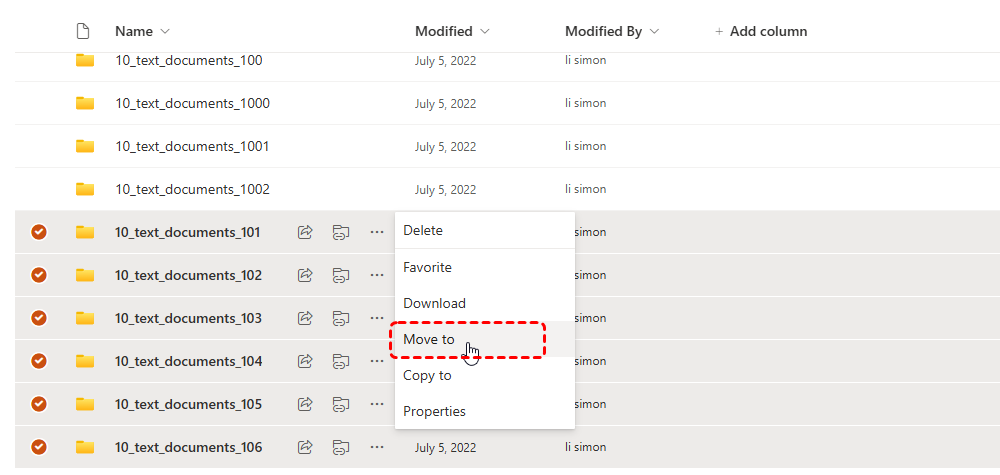
Task: Share the 10_text_documents_104 folder
Action: pos(306,361)
